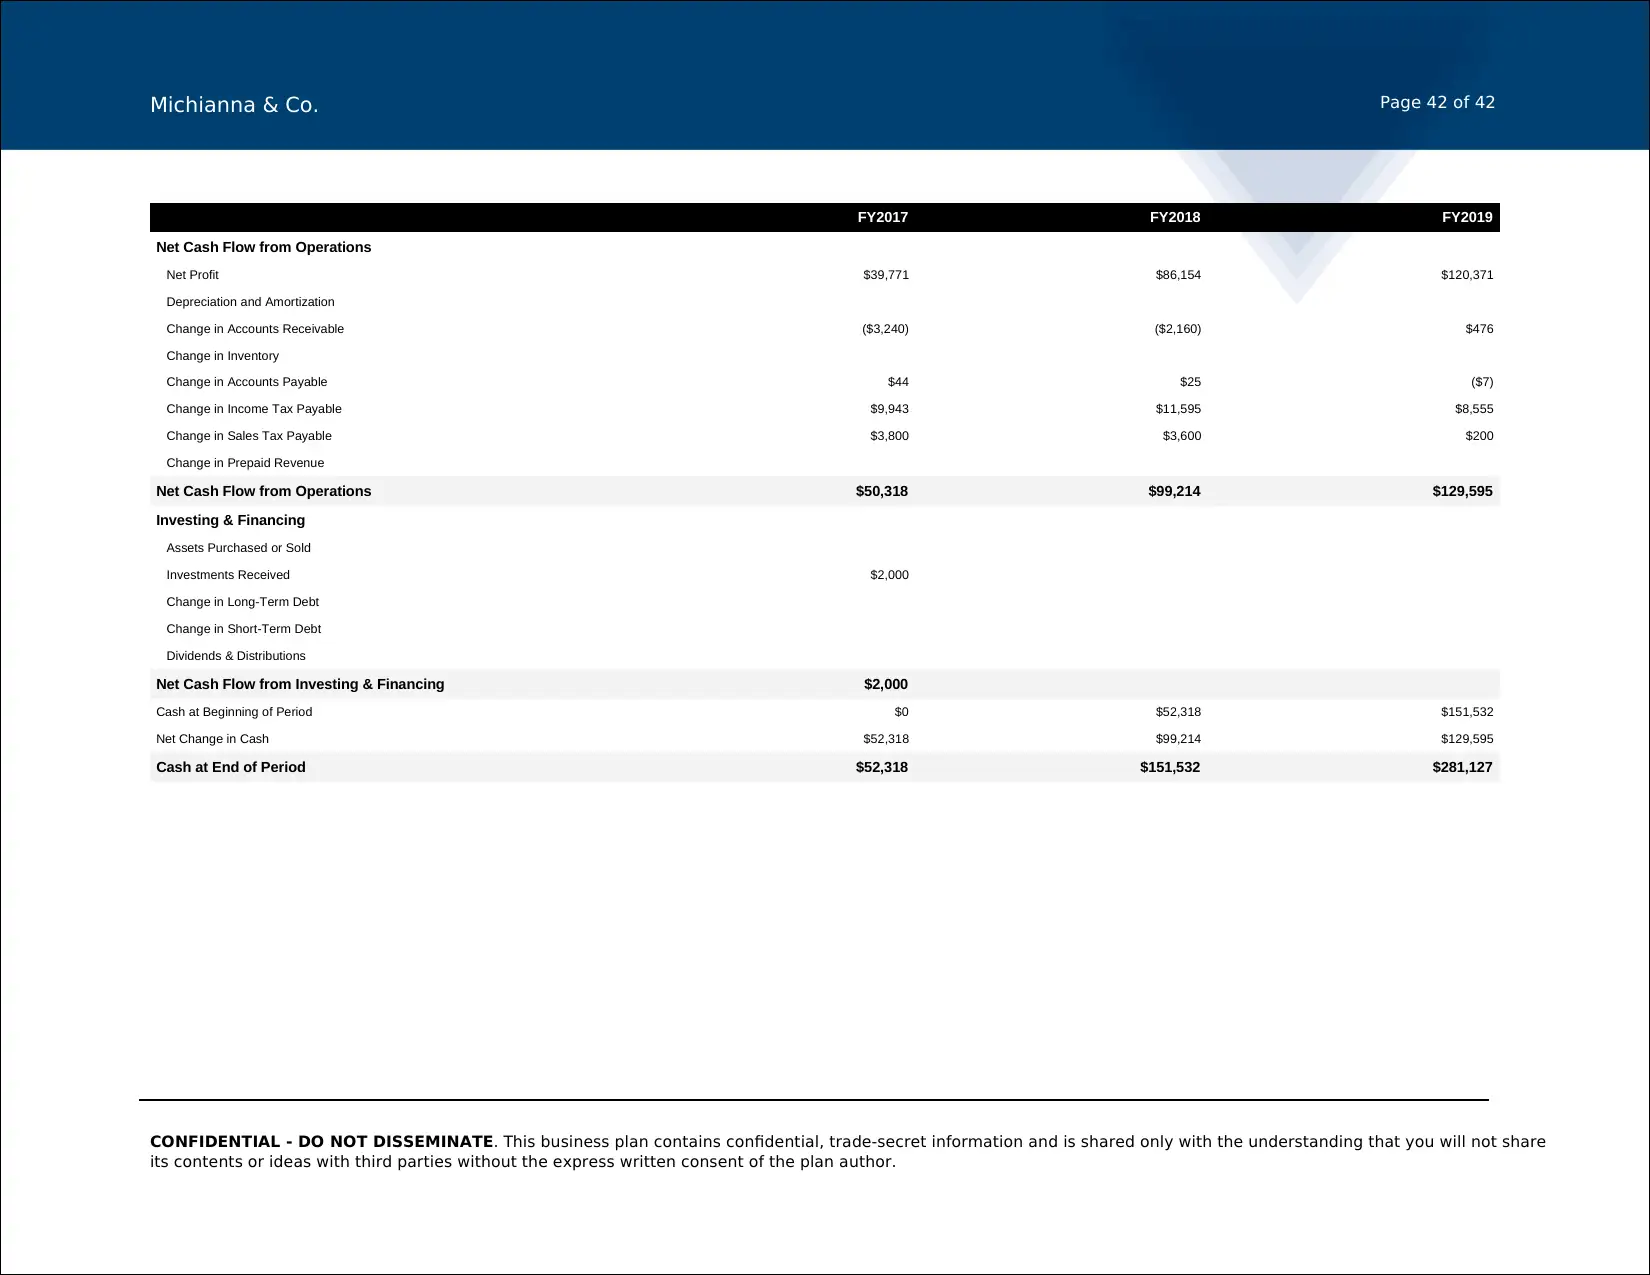The width and height of the screenshot is (1650, 1275).
Task: Click Net Profit value $86,154
Action: [1178, 275]
